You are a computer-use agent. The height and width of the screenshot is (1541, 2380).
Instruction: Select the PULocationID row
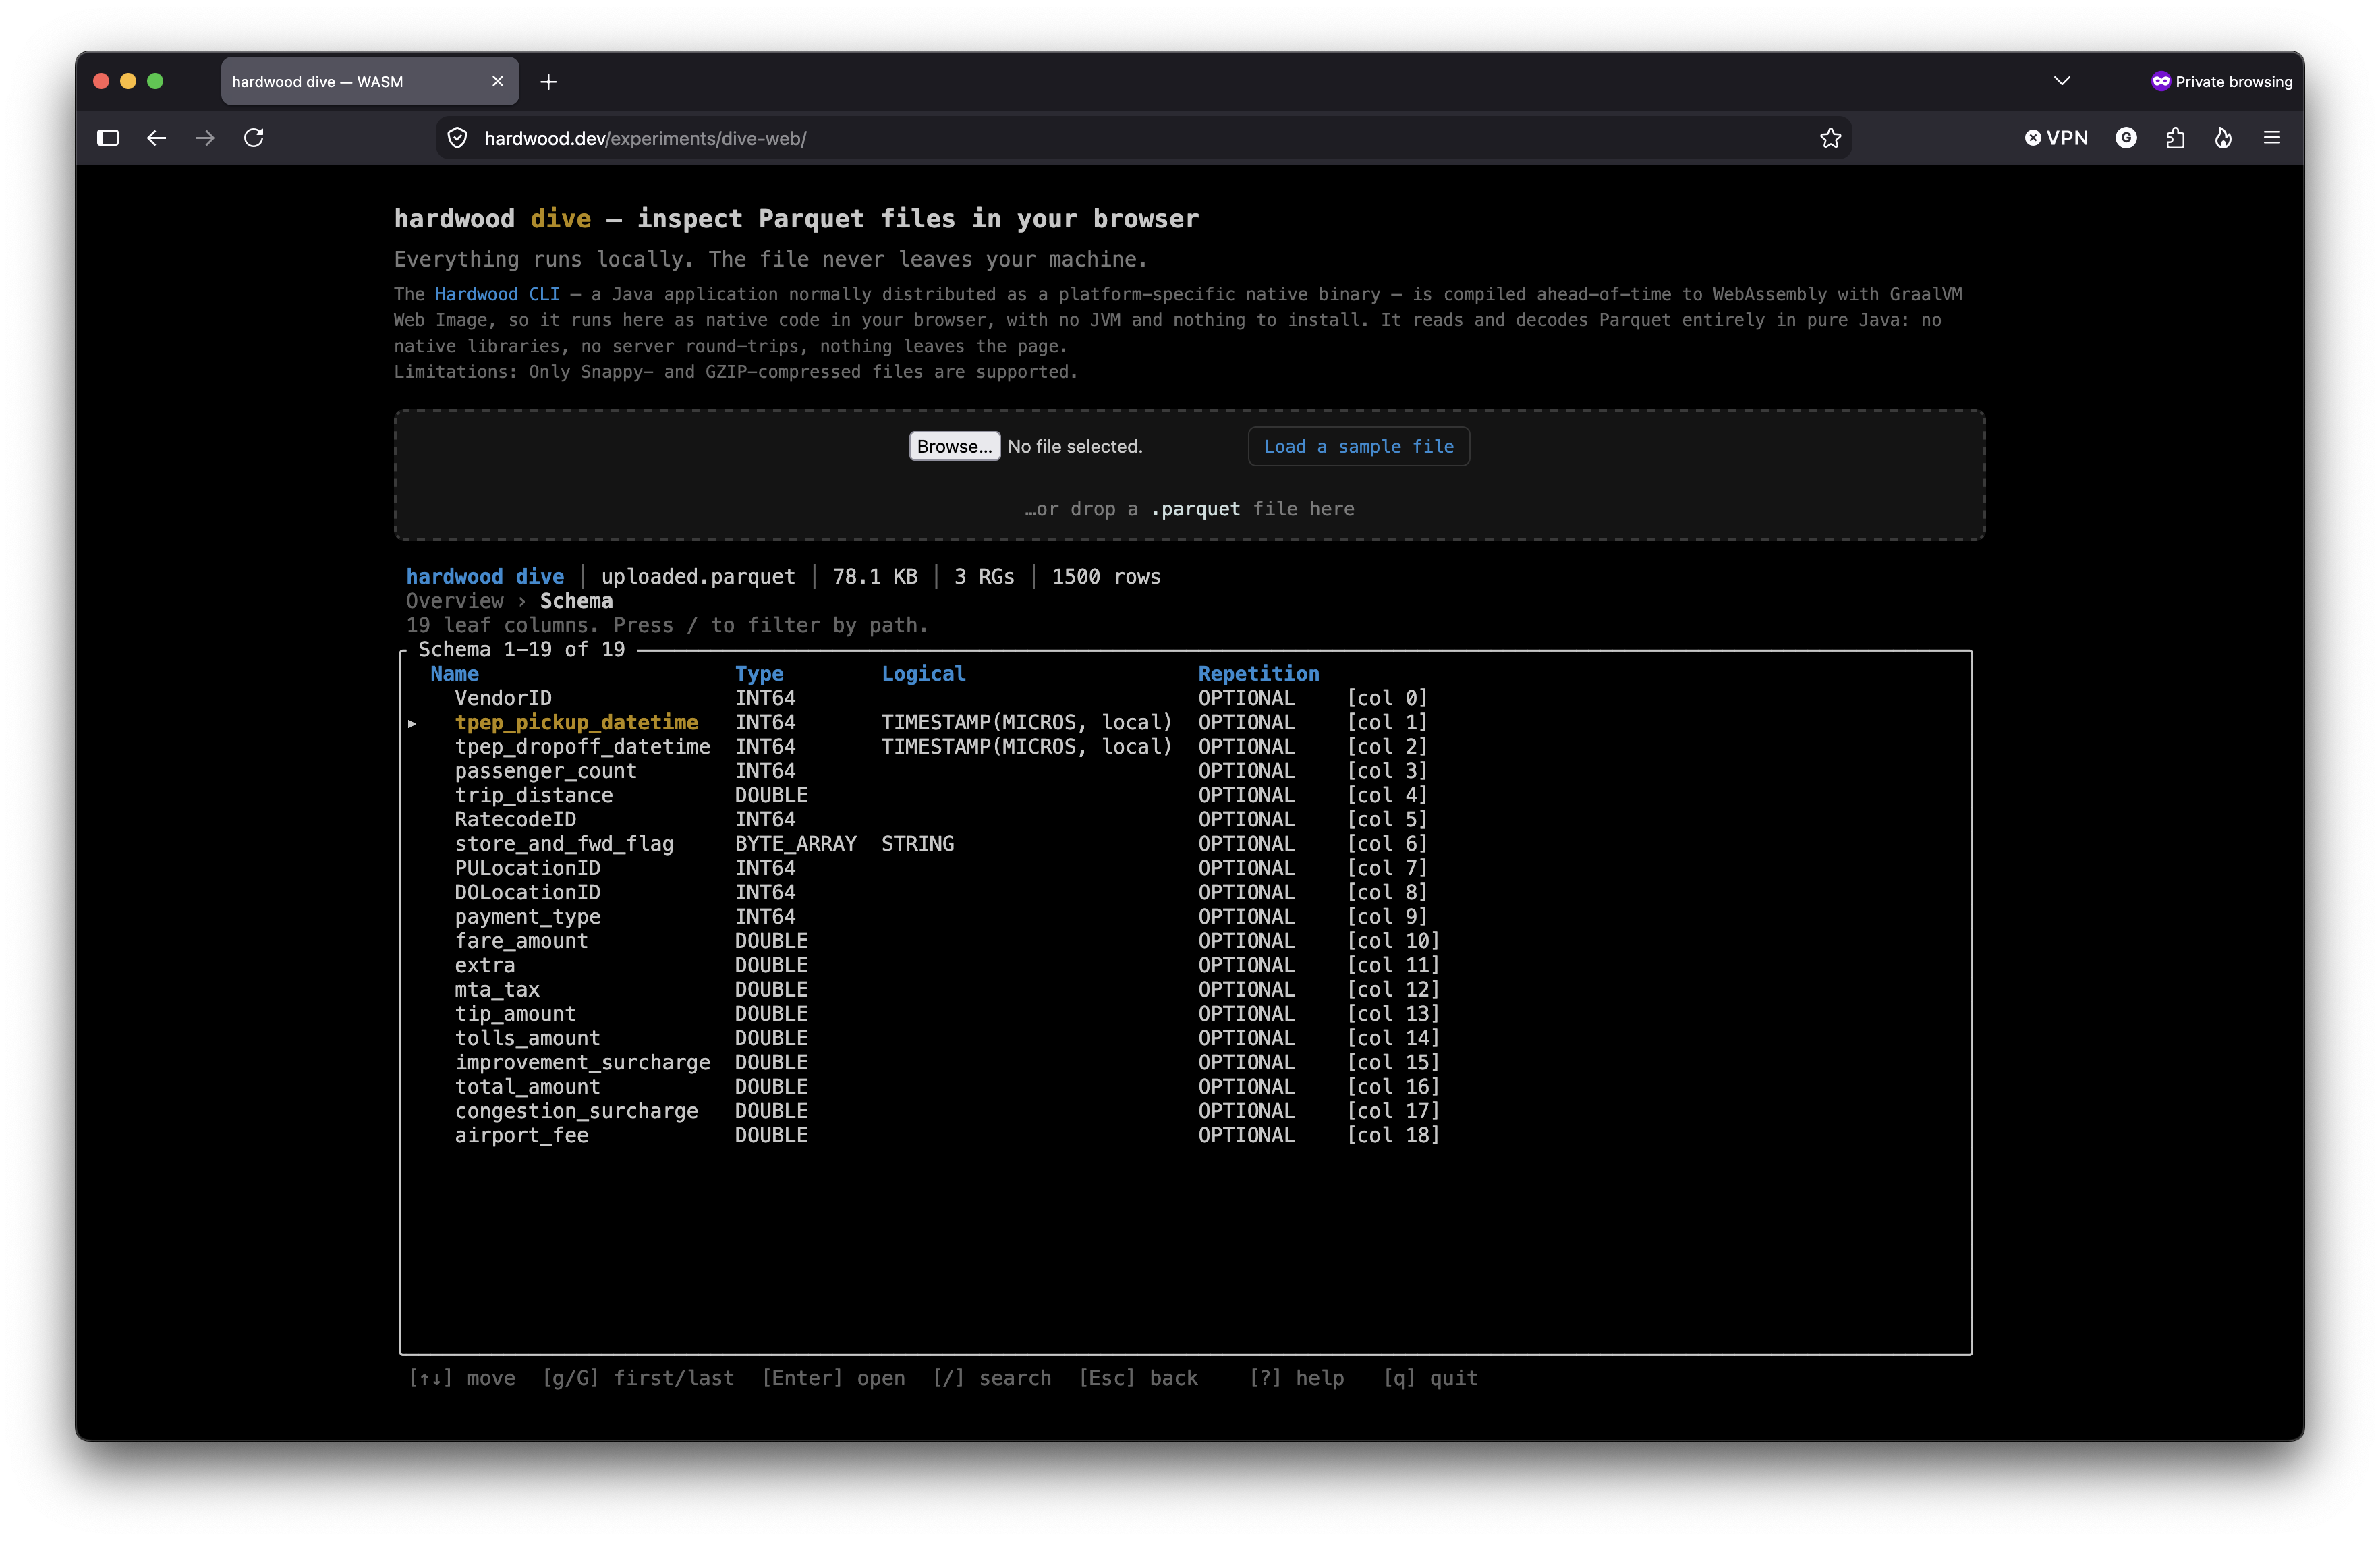(x=1185, y=868)
